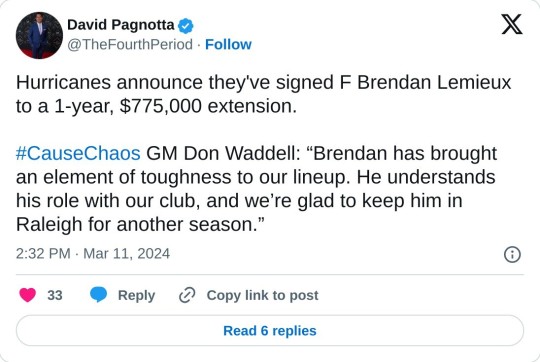Open the X logo in the corner
This screenshot has height=362, width=540.
[x=512, y=24]
